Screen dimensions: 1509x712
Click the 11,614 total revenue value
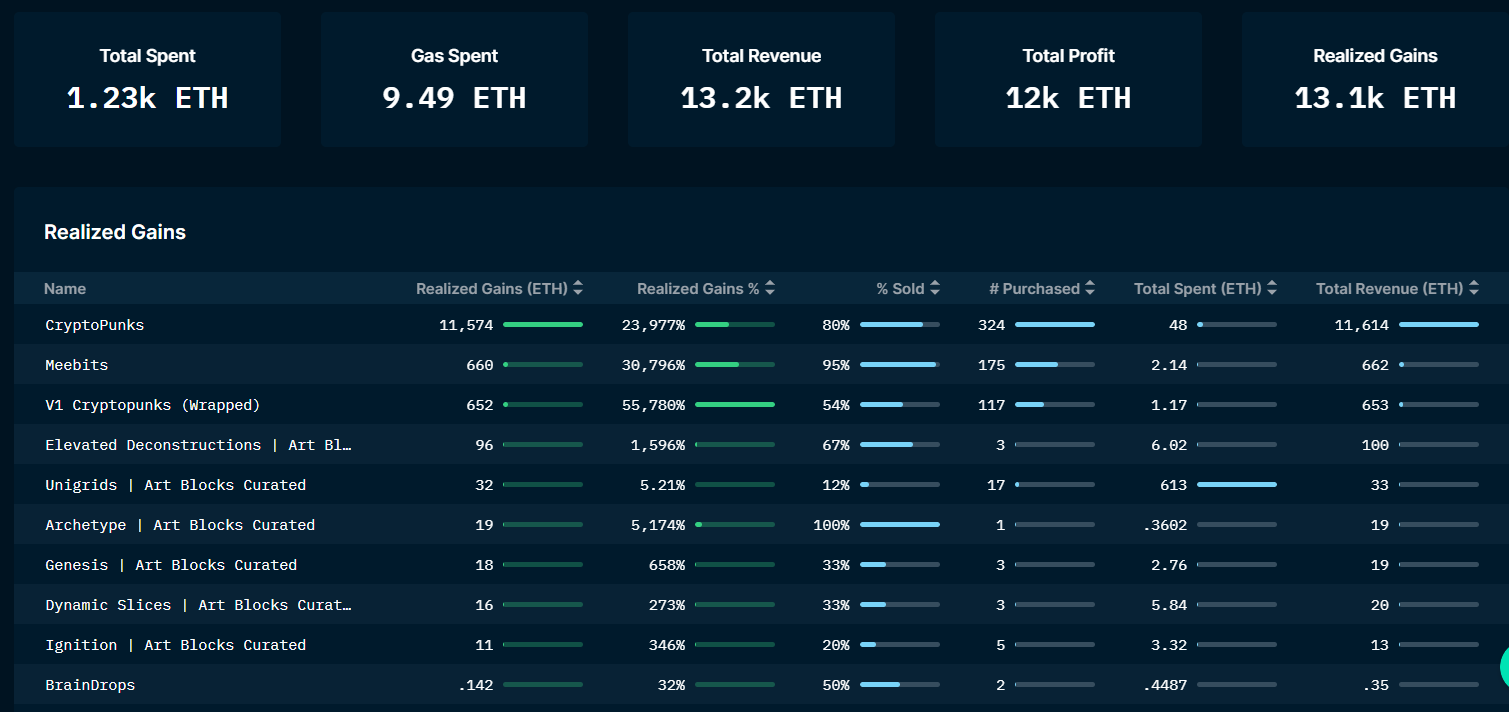click(x=1362, y=325)
